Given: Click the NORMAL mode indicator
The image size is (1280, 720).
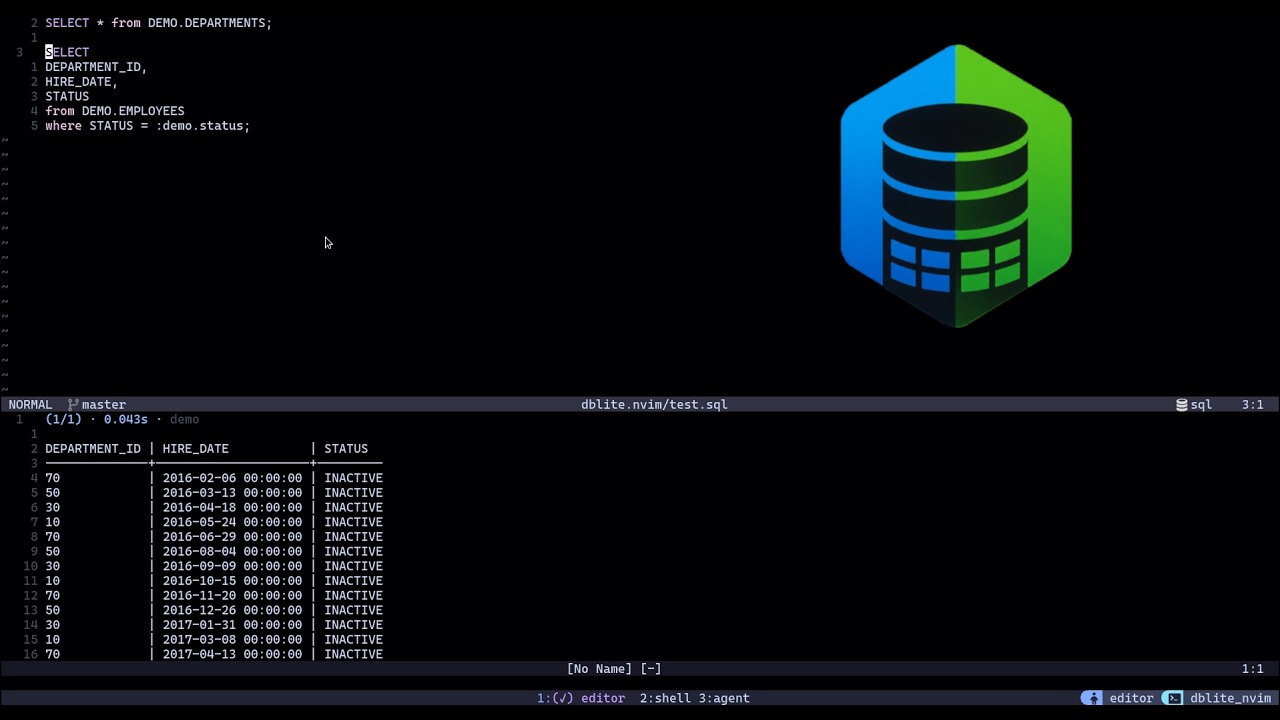Looking at the screenshot, I should tap(30, 405).
